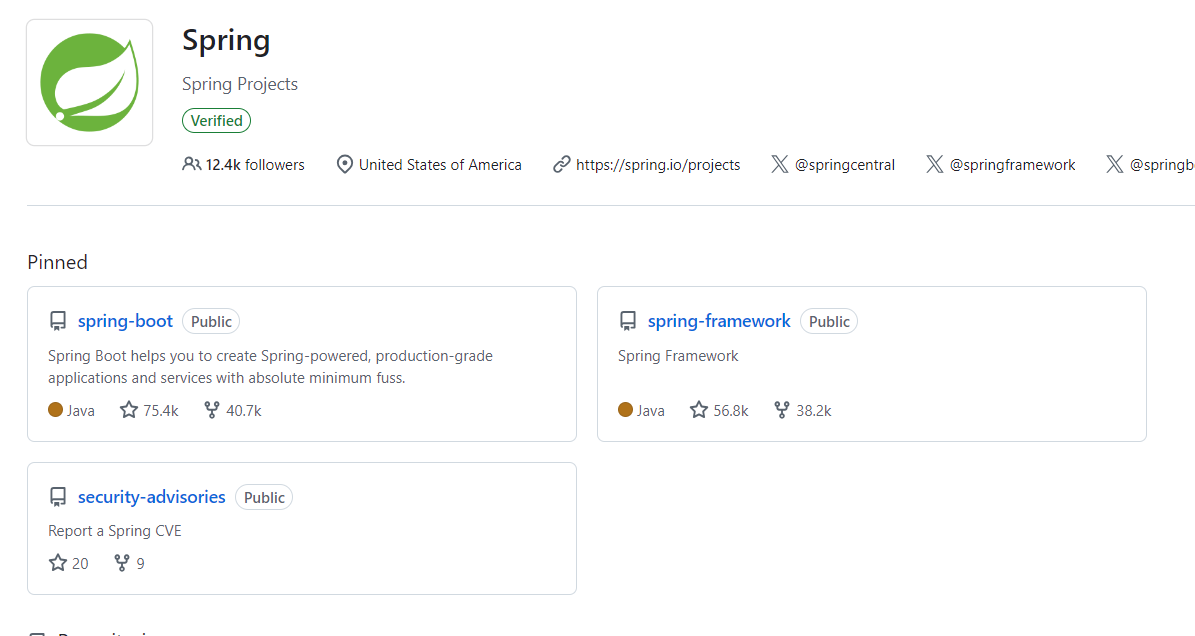
Task: Click the star icon showing 75.4k
Action: 129,410
